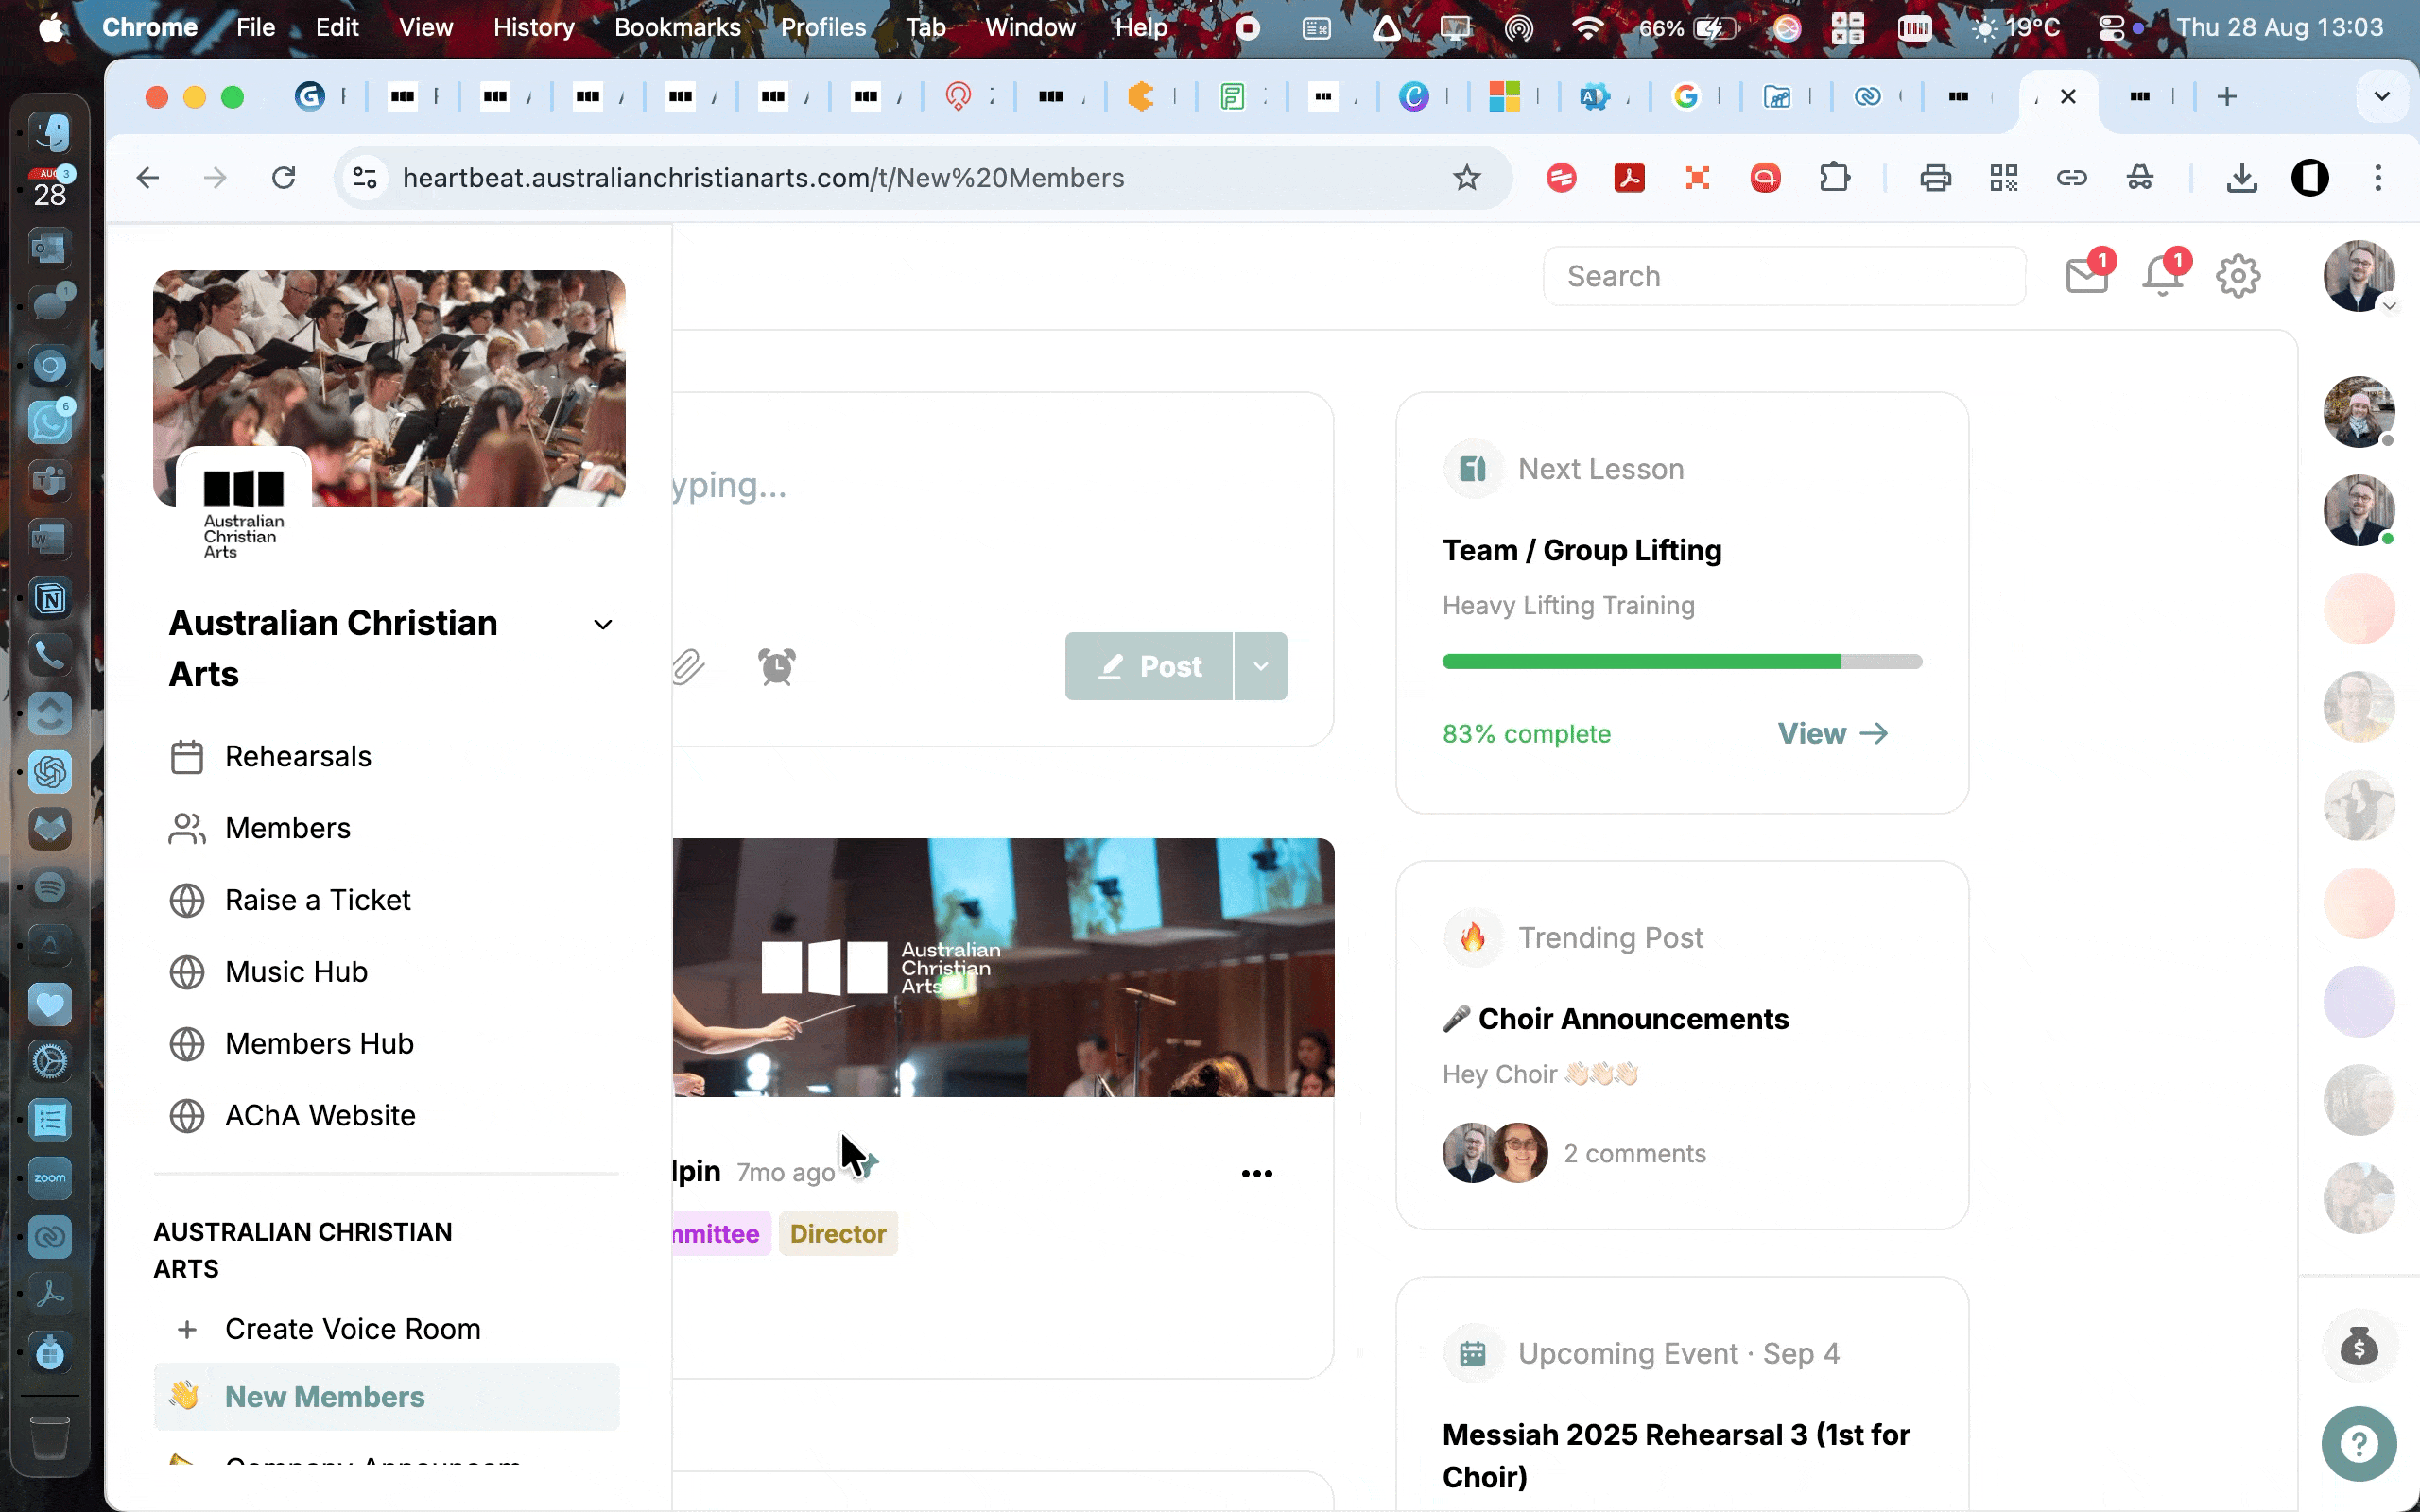Click the 2 comments text

click(x=1635, y=1154)
